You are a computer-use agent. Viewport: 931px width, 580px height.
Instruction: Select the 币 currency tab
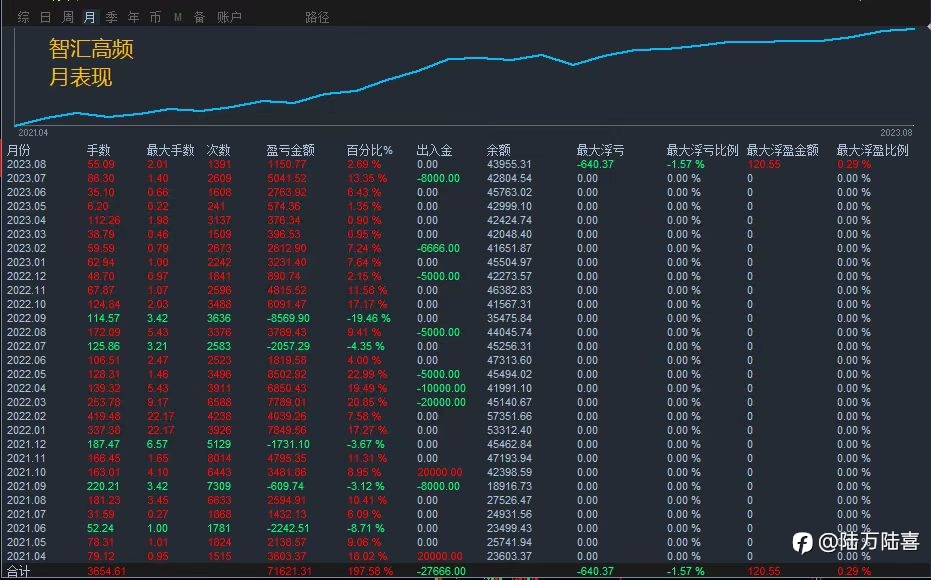click(156, 17)
